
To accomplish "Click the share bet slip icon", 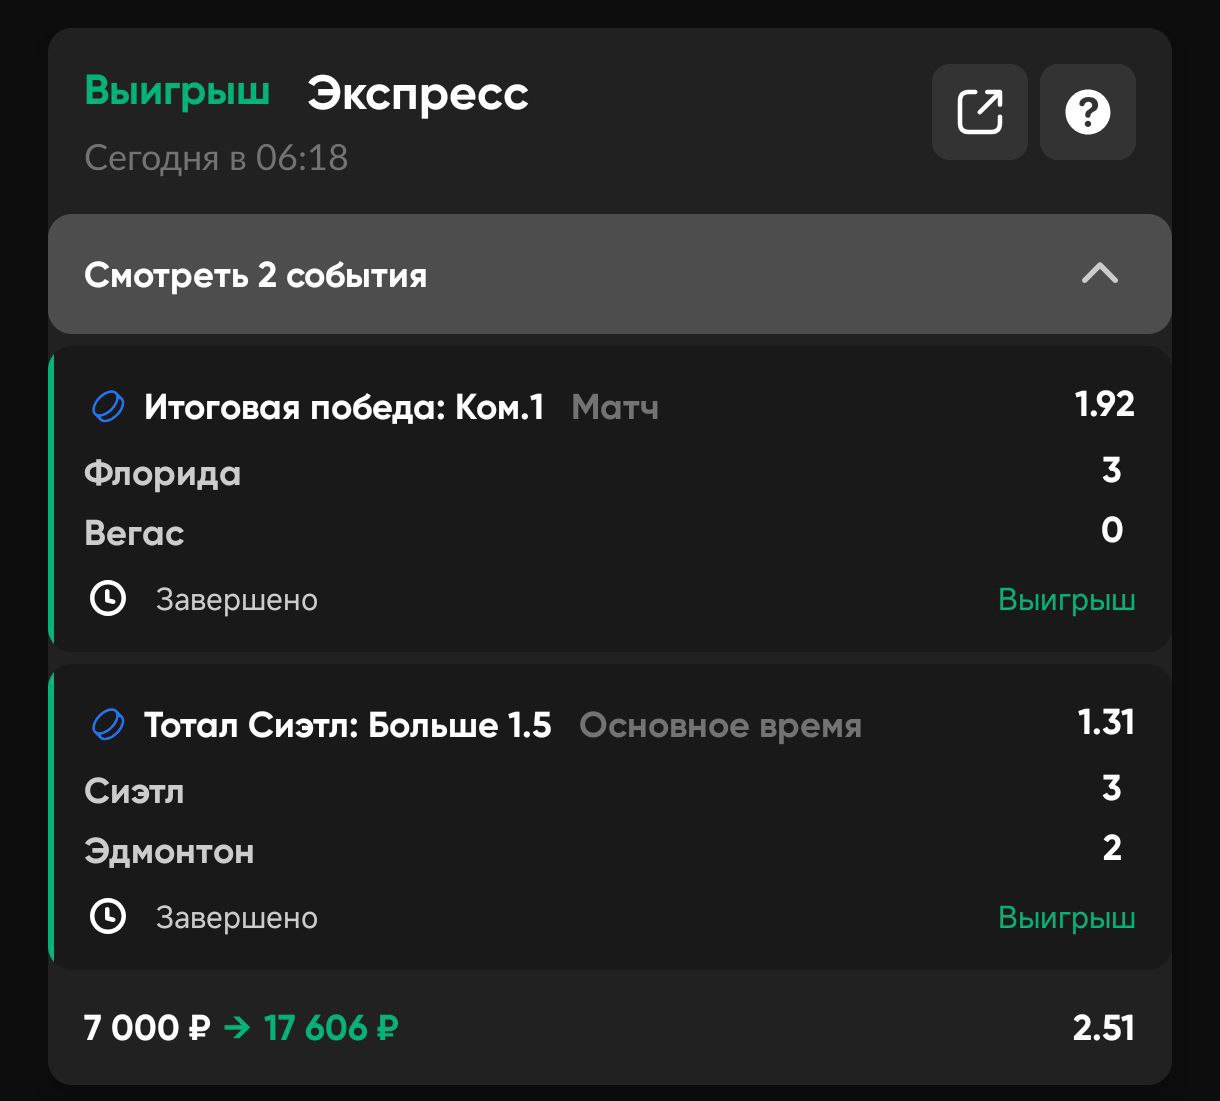I will [x=979, y=112].
